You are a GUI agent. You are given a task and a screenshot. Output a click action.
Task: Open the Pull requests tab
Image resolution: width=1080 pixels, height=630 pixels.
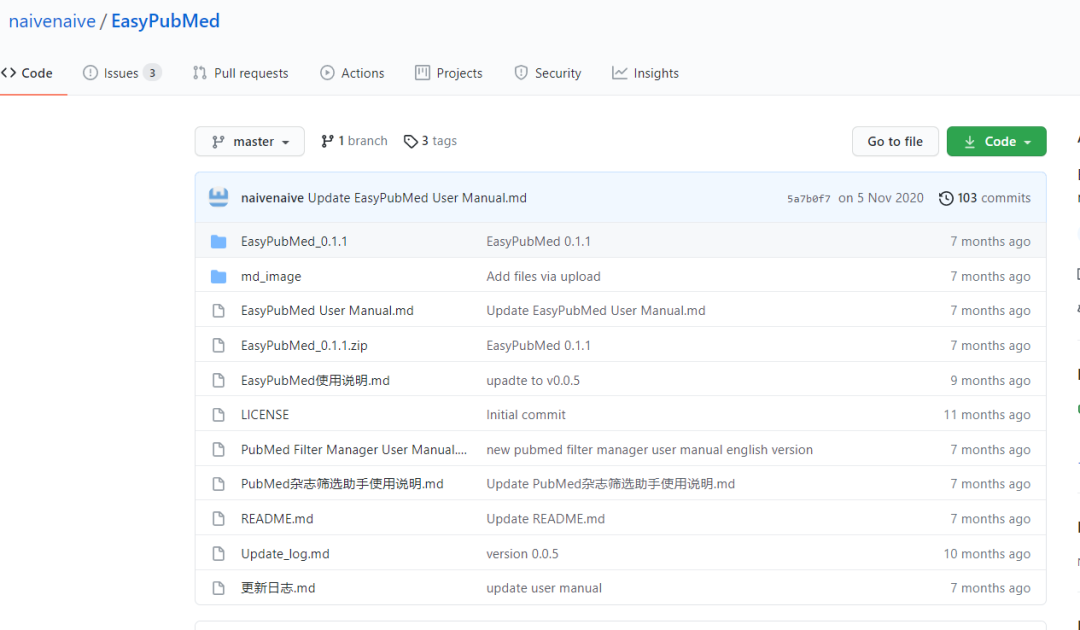pyautogui.click(x=240, y=73)
